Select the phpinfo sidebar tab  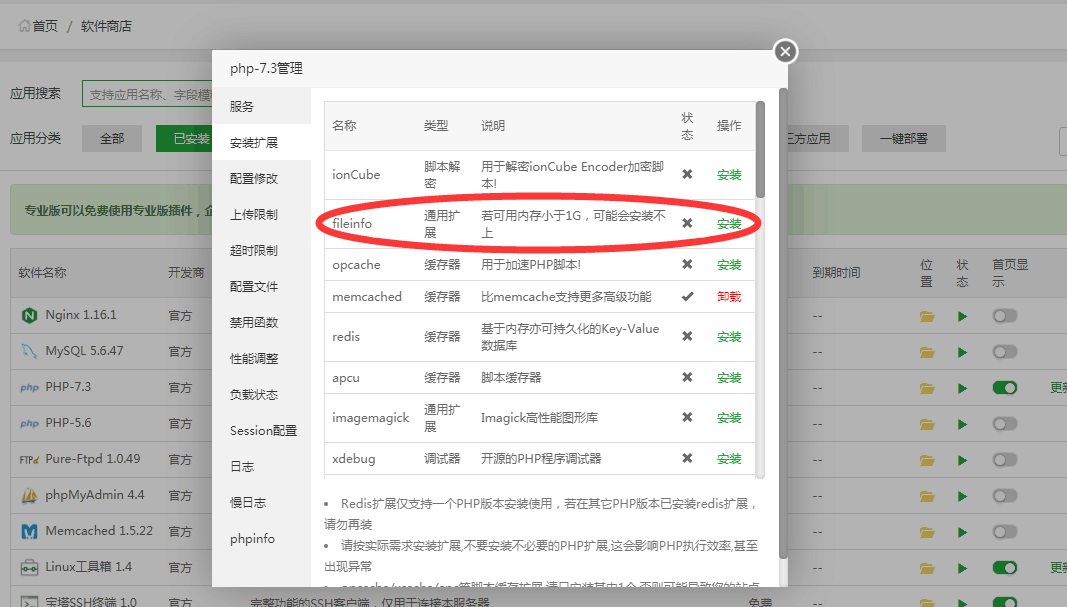252,539
